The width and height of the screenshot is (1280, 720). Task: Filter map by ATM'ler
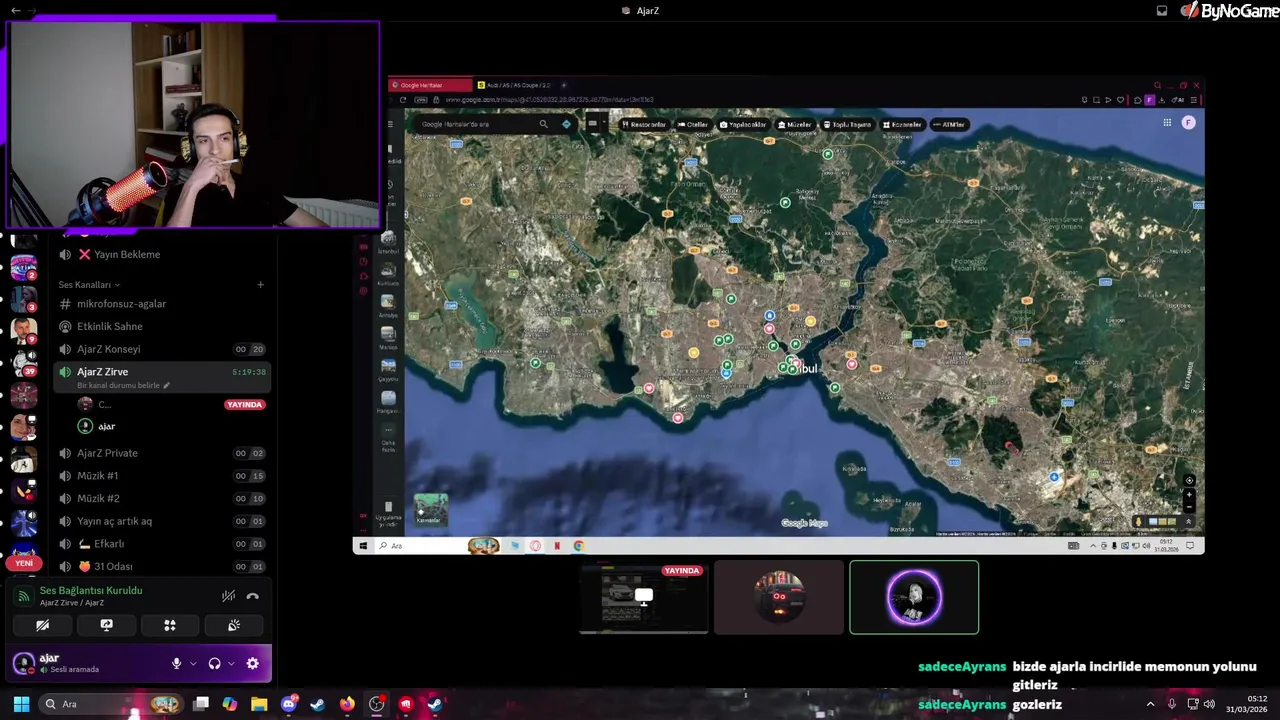(x=949, y=125)
